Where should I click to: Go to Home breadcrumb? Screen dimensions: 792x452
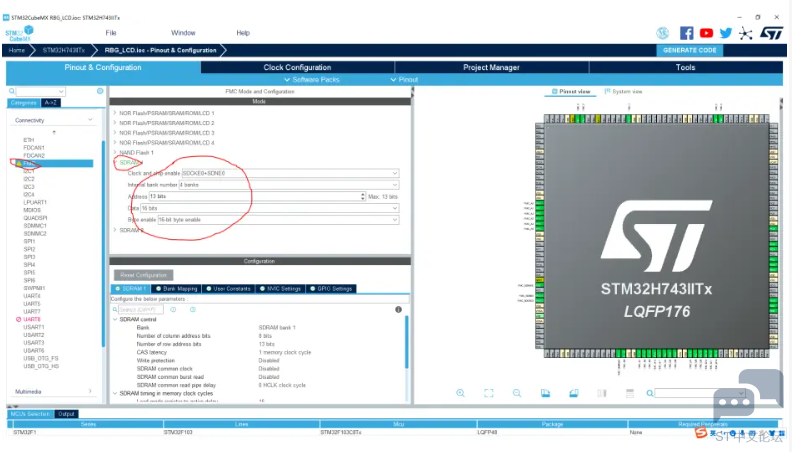(x=17, y=50)
